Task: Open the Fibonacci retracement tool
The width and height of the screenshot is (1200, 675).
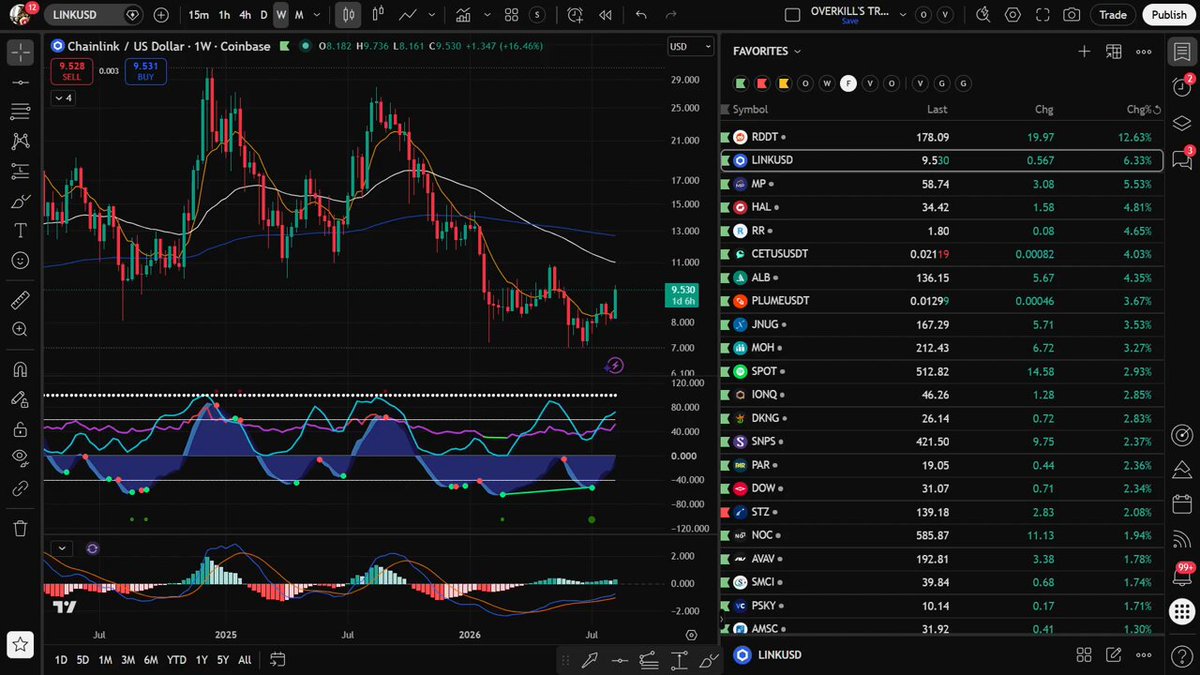Action: (x=20, y=111)
